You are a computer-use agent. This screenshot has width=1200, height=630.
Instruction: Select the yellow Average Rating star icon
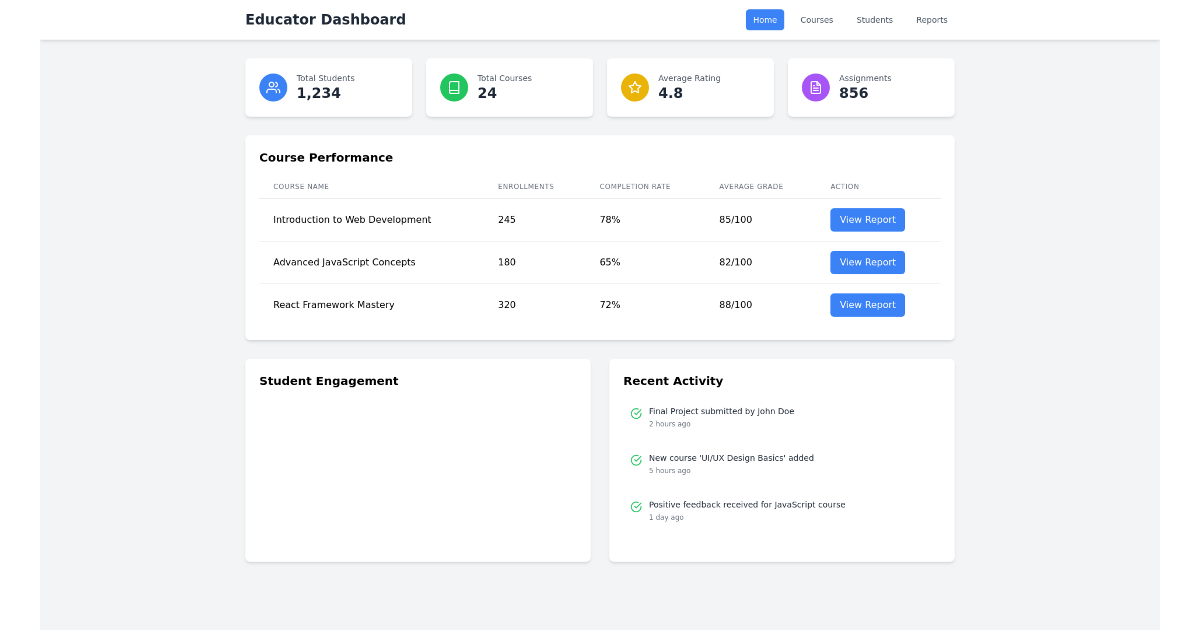[635, 87]
